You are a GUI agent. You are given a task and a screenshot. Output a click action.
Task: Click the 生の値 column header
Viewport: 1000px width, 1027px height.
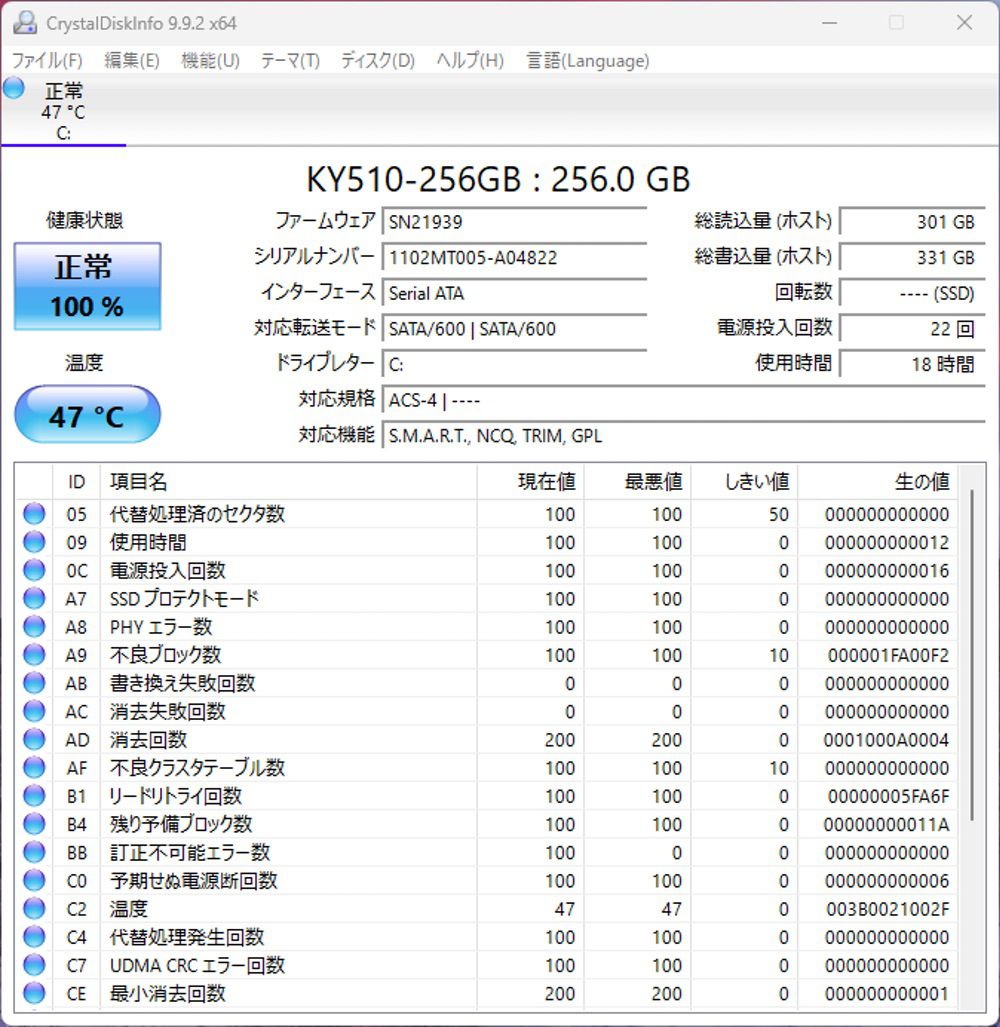(878, 482)
